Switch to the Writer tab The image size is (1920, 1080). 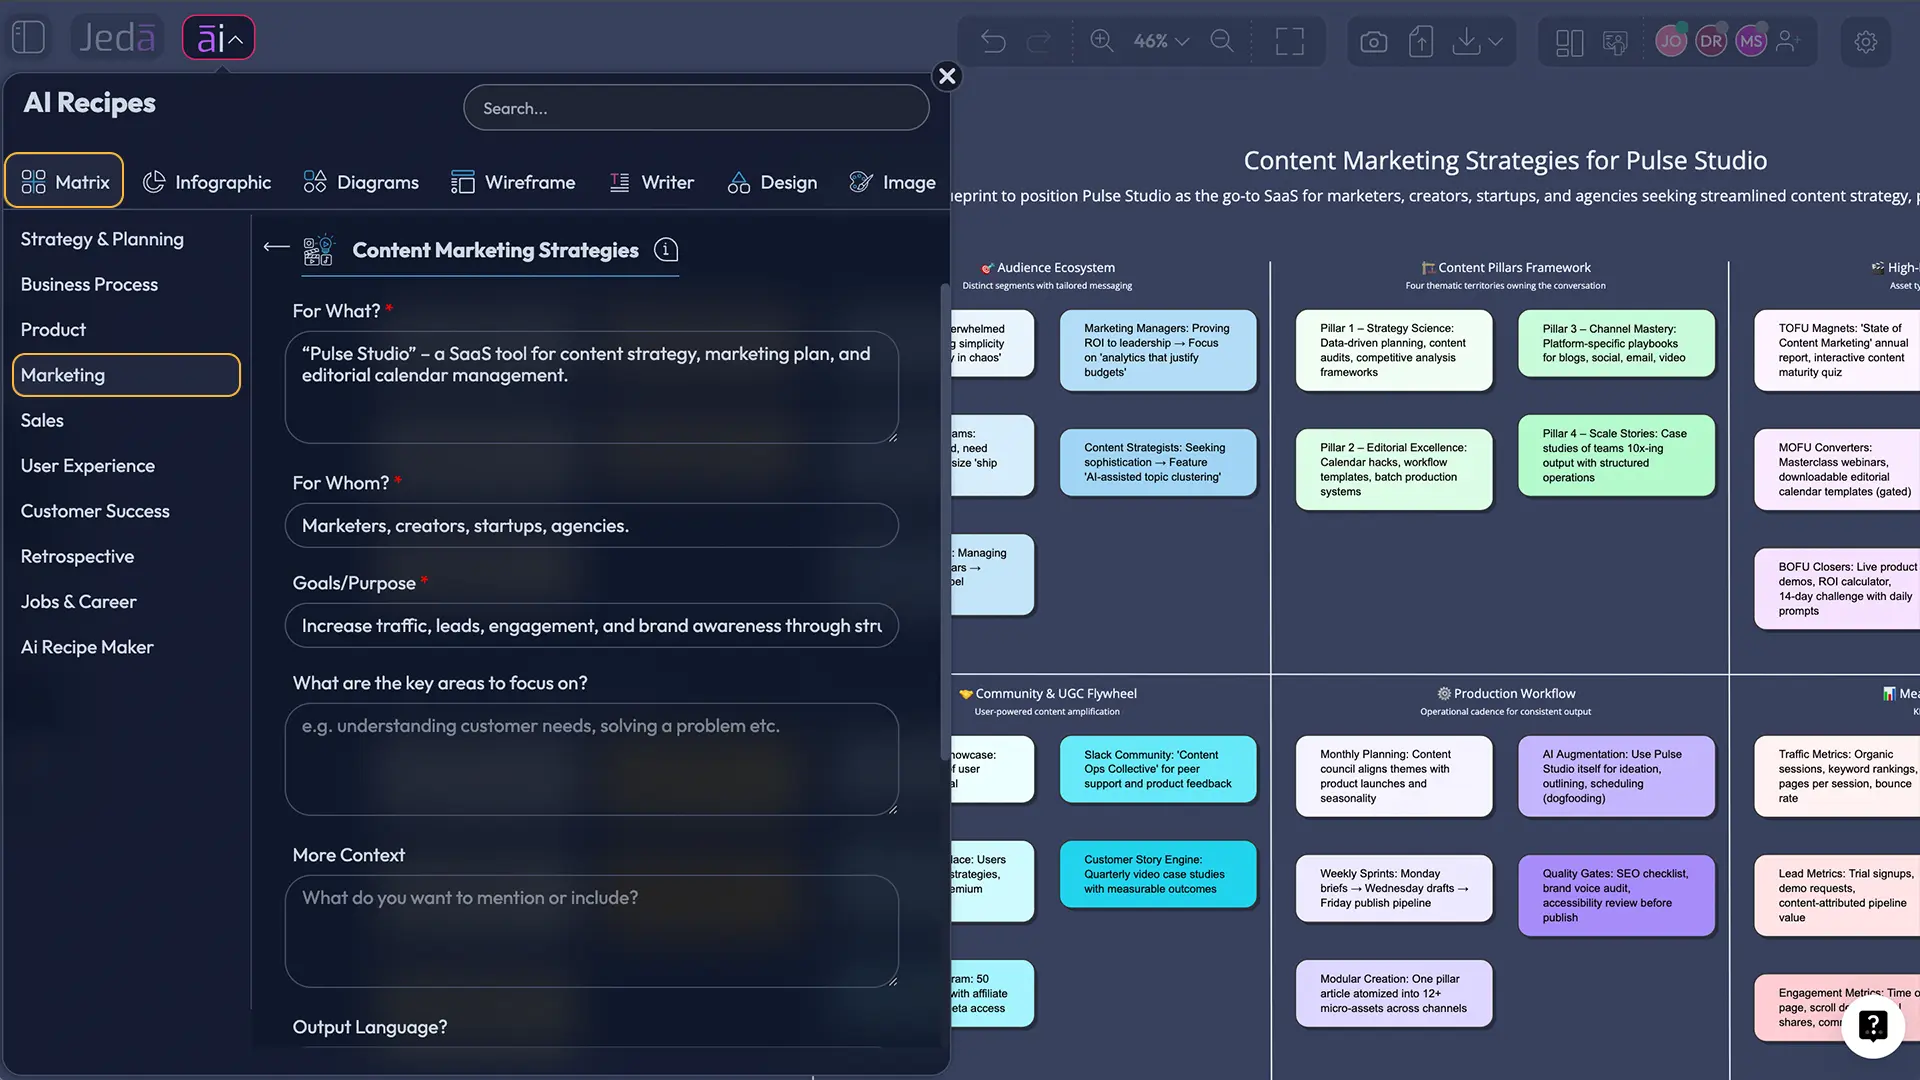pyautogui.click(x=652, y=182)
